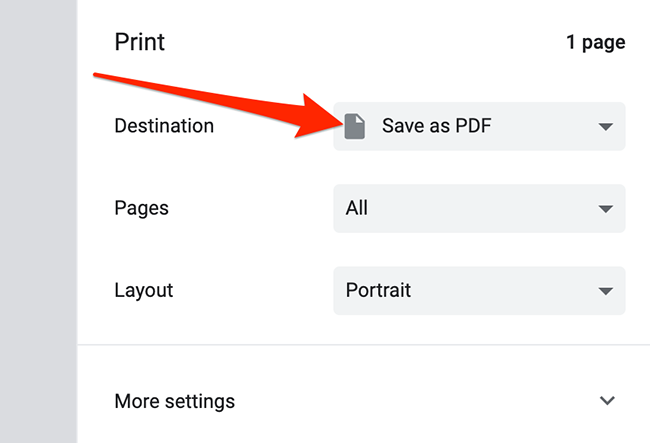This screenshot has height=443, width=650.
Task: Click the 1 page count text
Action: click(595, 43)
